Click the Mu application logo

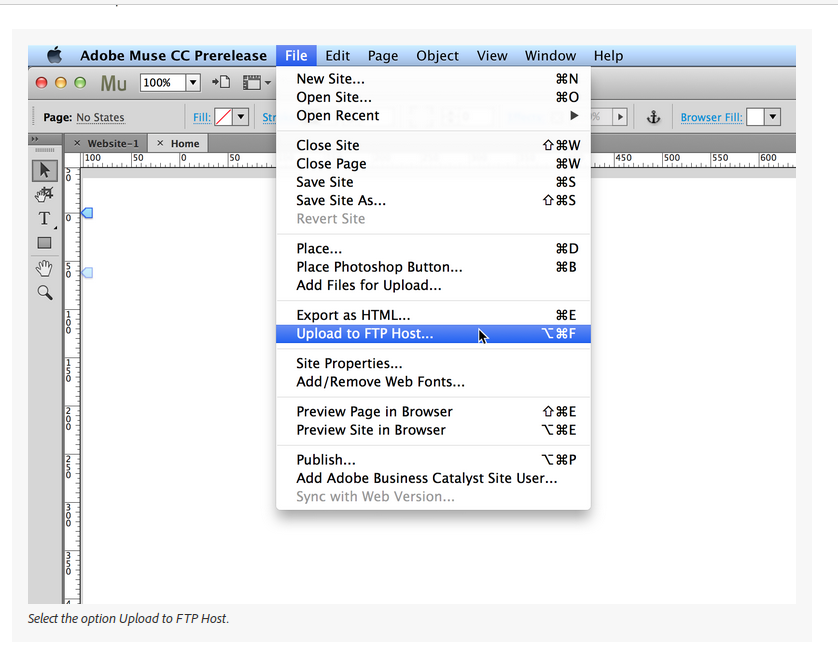coord(113,83)
